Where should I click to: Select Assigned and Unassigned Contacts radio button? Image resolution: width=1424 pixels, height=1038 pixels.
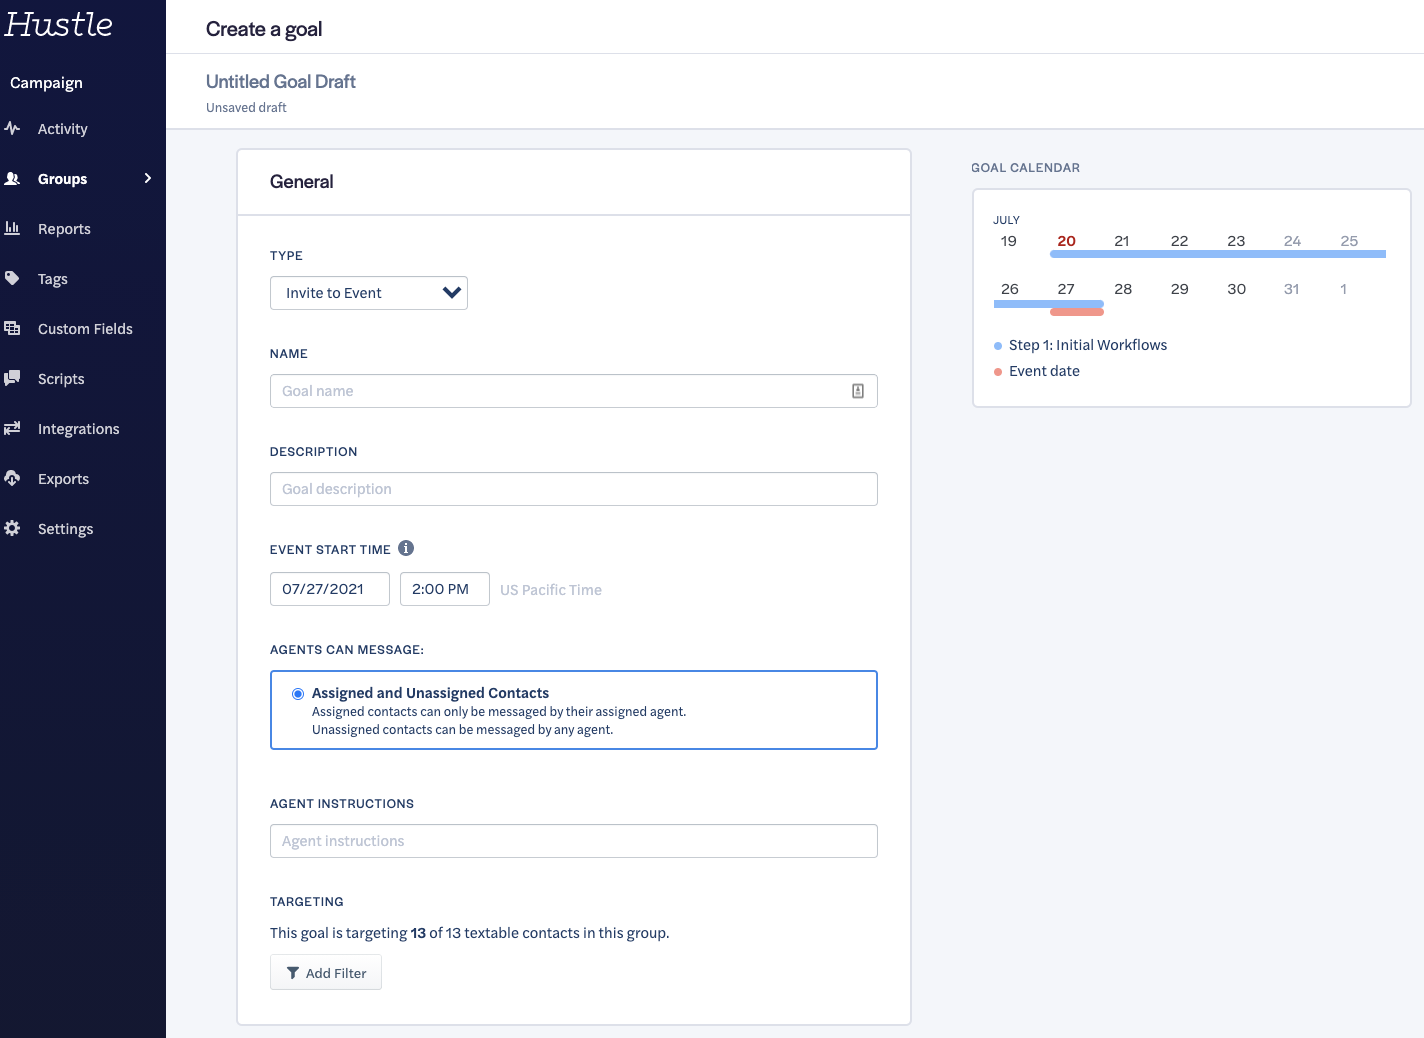(298, 694)
